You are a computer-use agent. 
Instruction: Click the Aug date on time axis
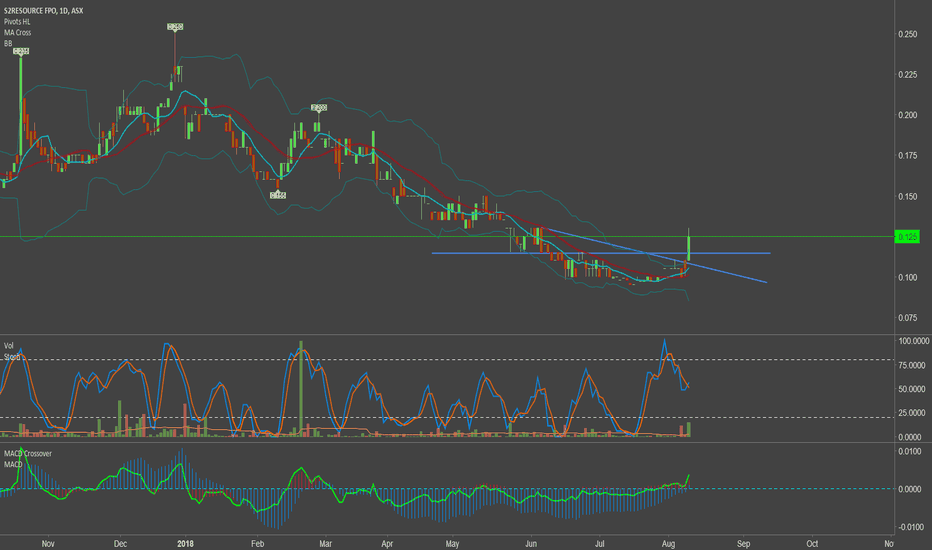coord(668,543)
